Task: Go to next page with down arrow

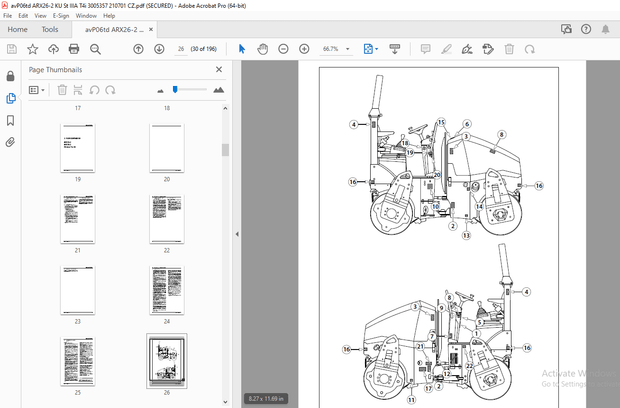Action: click(x=159, y=49)
